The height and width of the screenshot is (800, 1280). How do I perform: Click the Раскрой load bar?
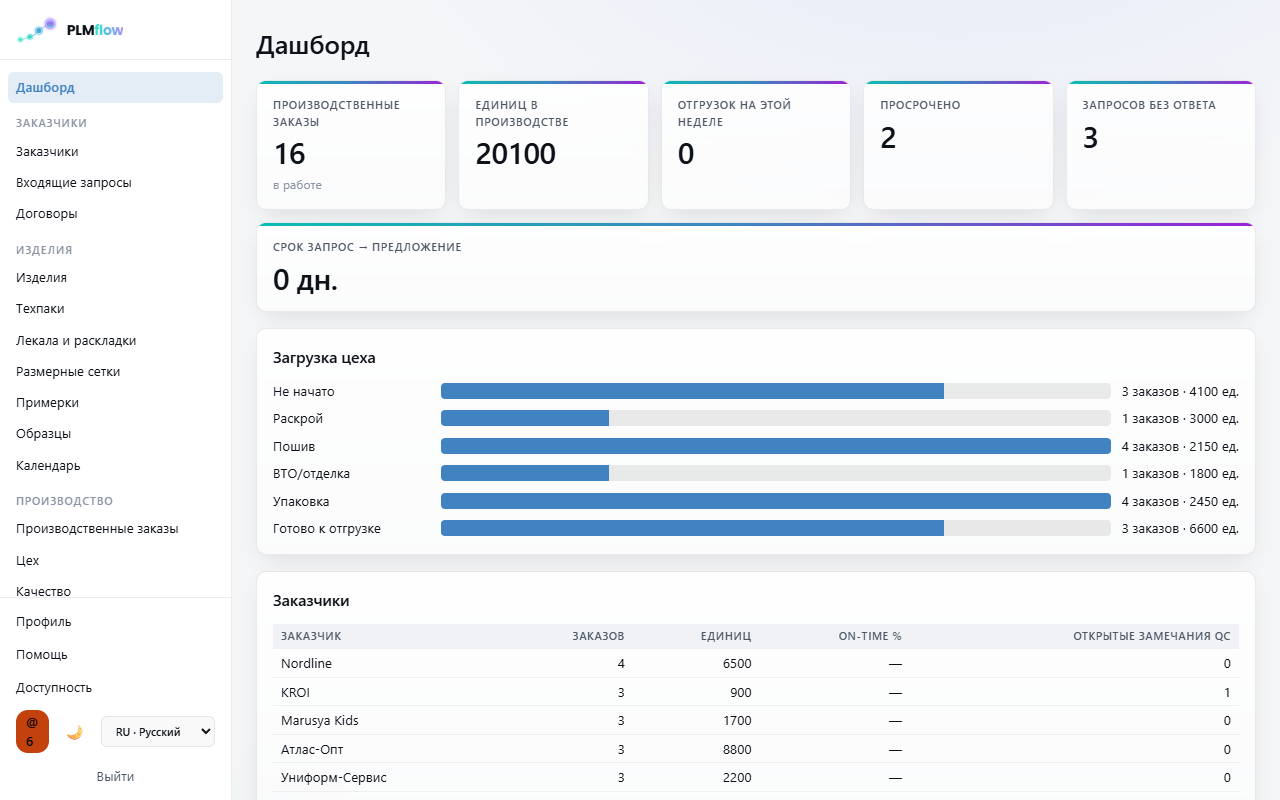[x=776, y=419]
